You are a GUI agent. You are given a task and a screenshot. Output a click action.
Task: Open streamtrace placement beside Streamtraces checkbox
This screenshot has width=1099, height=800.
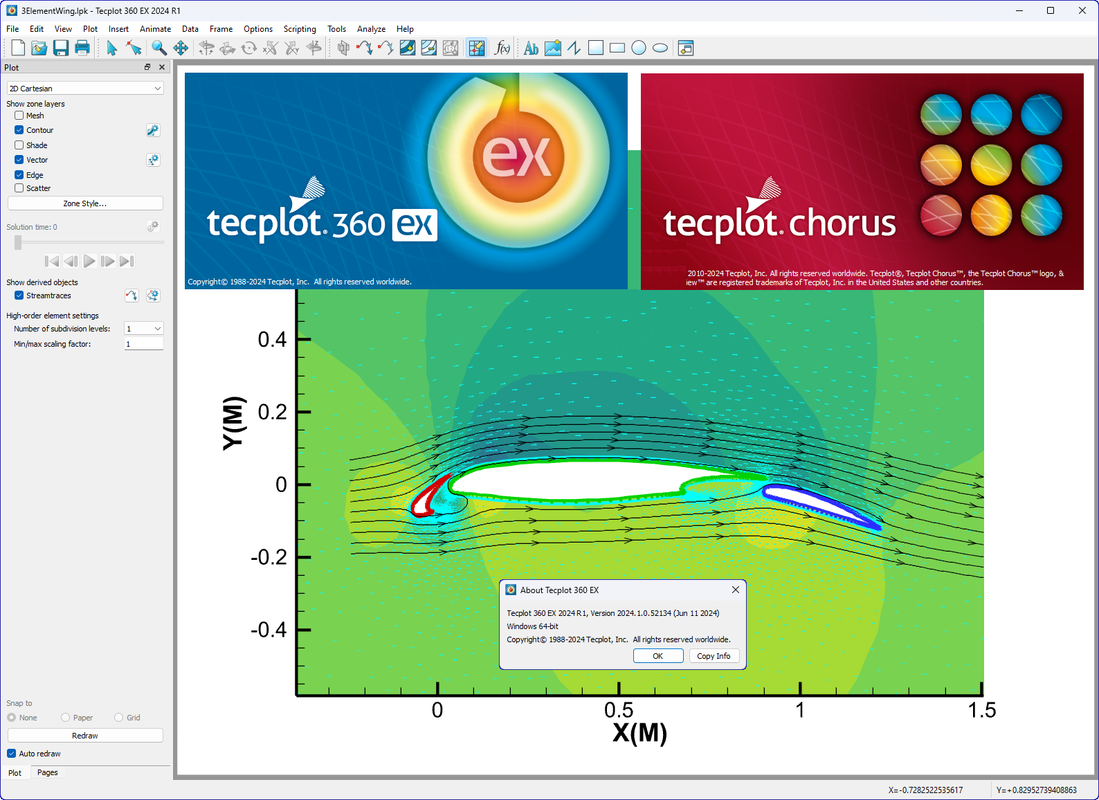[x=131, y=296]
